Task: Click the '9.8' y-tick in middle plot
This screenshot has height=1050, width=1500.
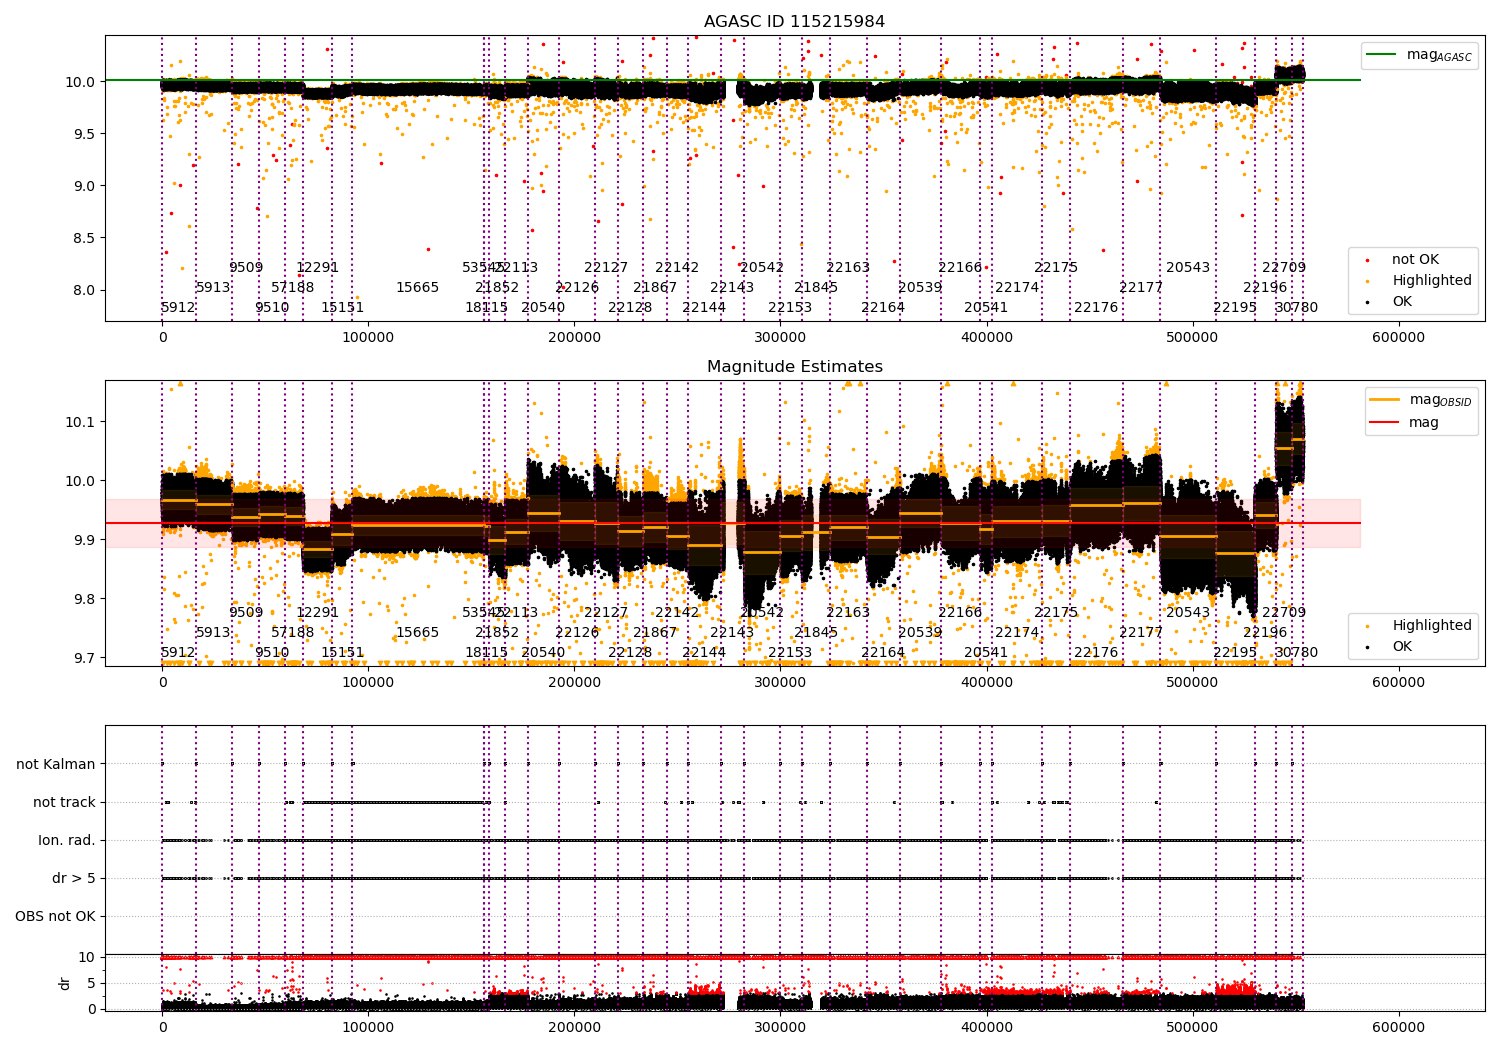Action: point(85,600)
